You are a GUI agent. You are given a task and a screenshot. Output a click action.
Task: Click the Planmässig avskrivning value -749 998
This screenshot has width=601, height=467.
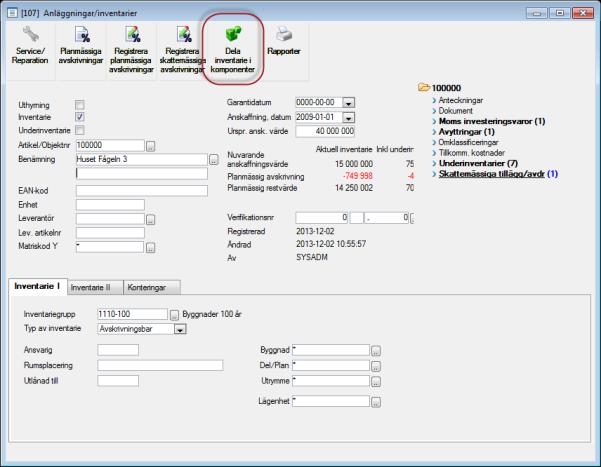point(357,176)
